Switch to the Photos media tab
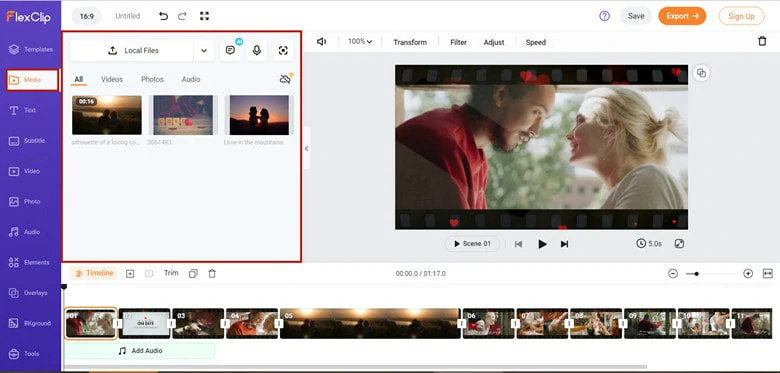 coord(152,80)
